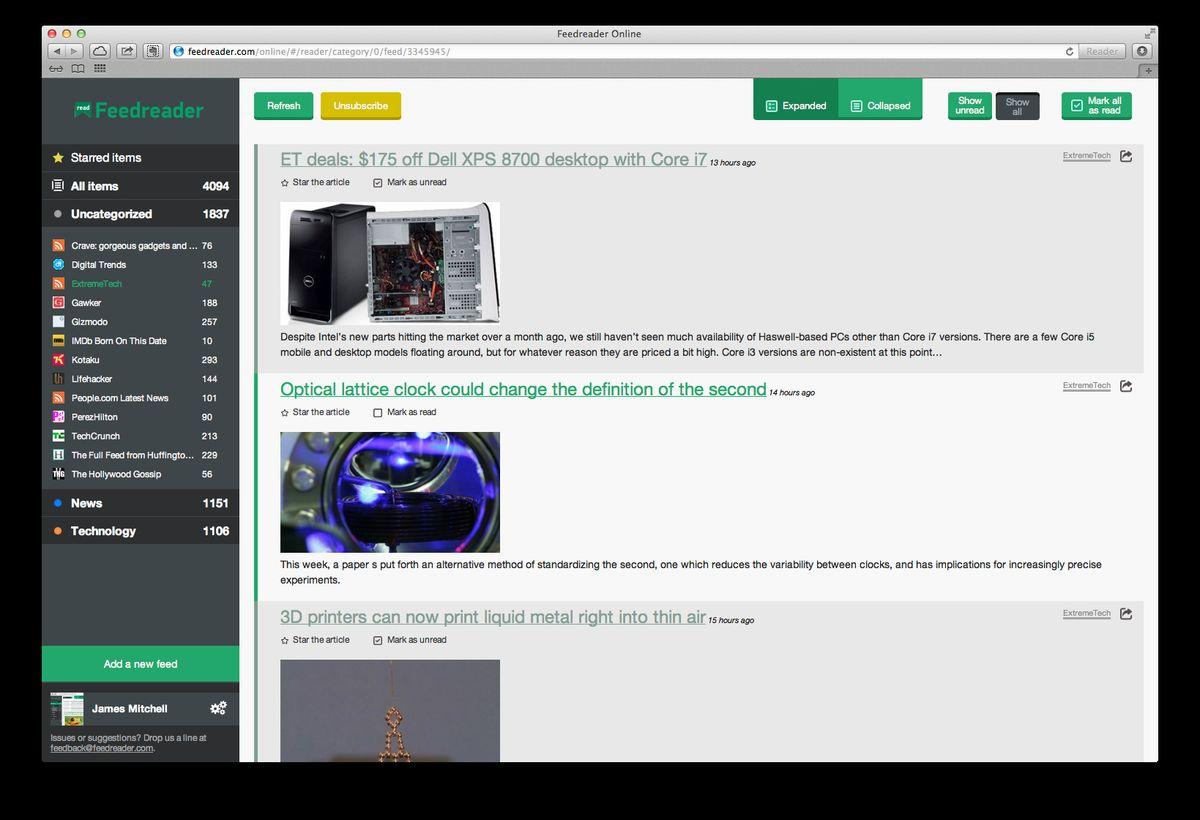Toggle Mark as unread on 3D printers article

click(x=378, y=640)
